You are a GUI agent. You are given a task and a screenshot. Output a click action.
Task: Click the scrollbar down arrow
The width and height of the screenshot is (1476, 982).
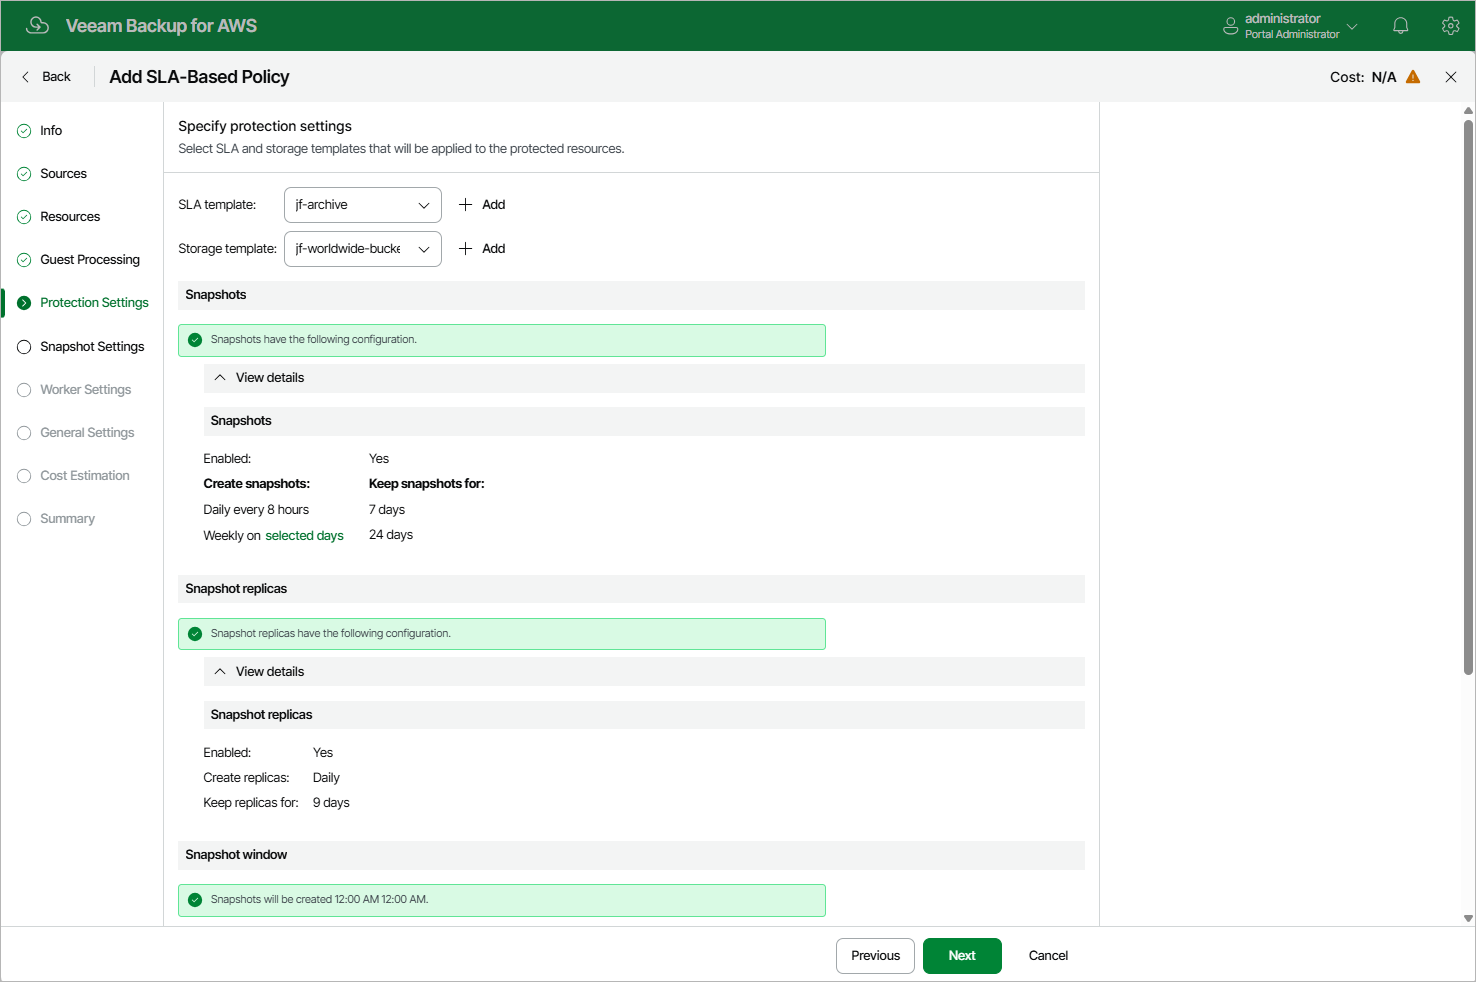tap(1468, 918)
